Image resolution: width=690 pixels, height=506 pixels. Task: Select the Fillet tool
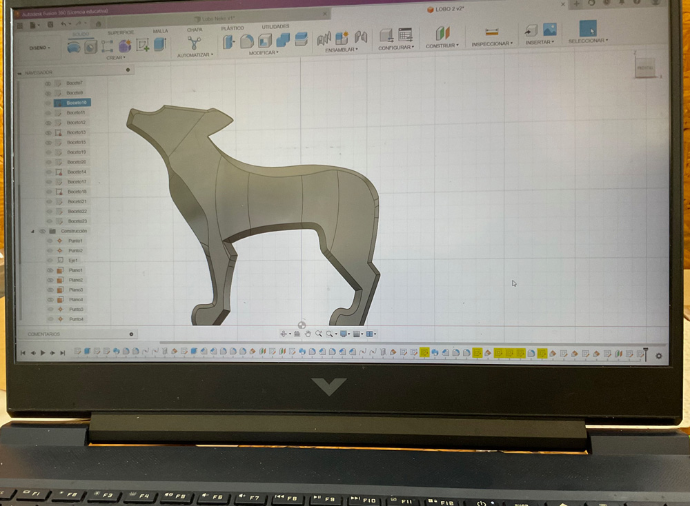(x=247, y=41)
